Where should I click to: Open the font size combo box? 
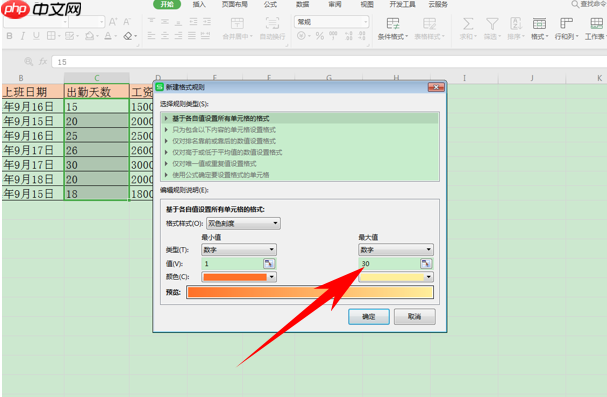coord(87,22)
